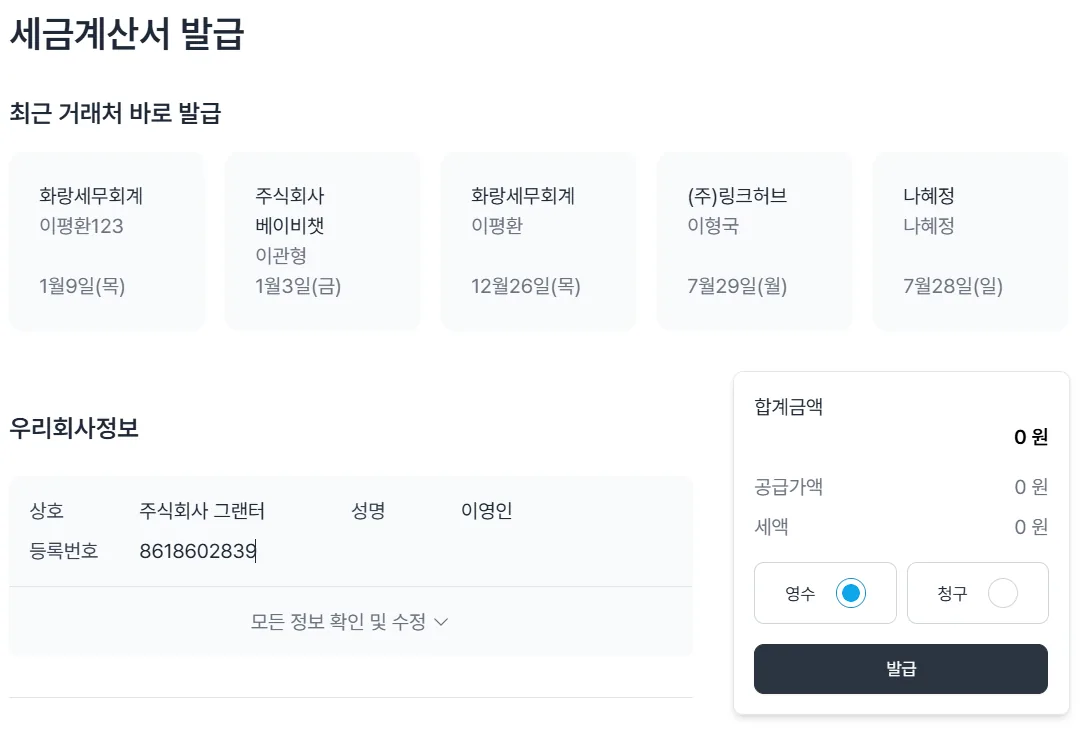Image resolution: width=1088 pixels, height=732 pixels.
Task: Pick the (주)링크허브 이형국 client card
Action: pos(754,241)
